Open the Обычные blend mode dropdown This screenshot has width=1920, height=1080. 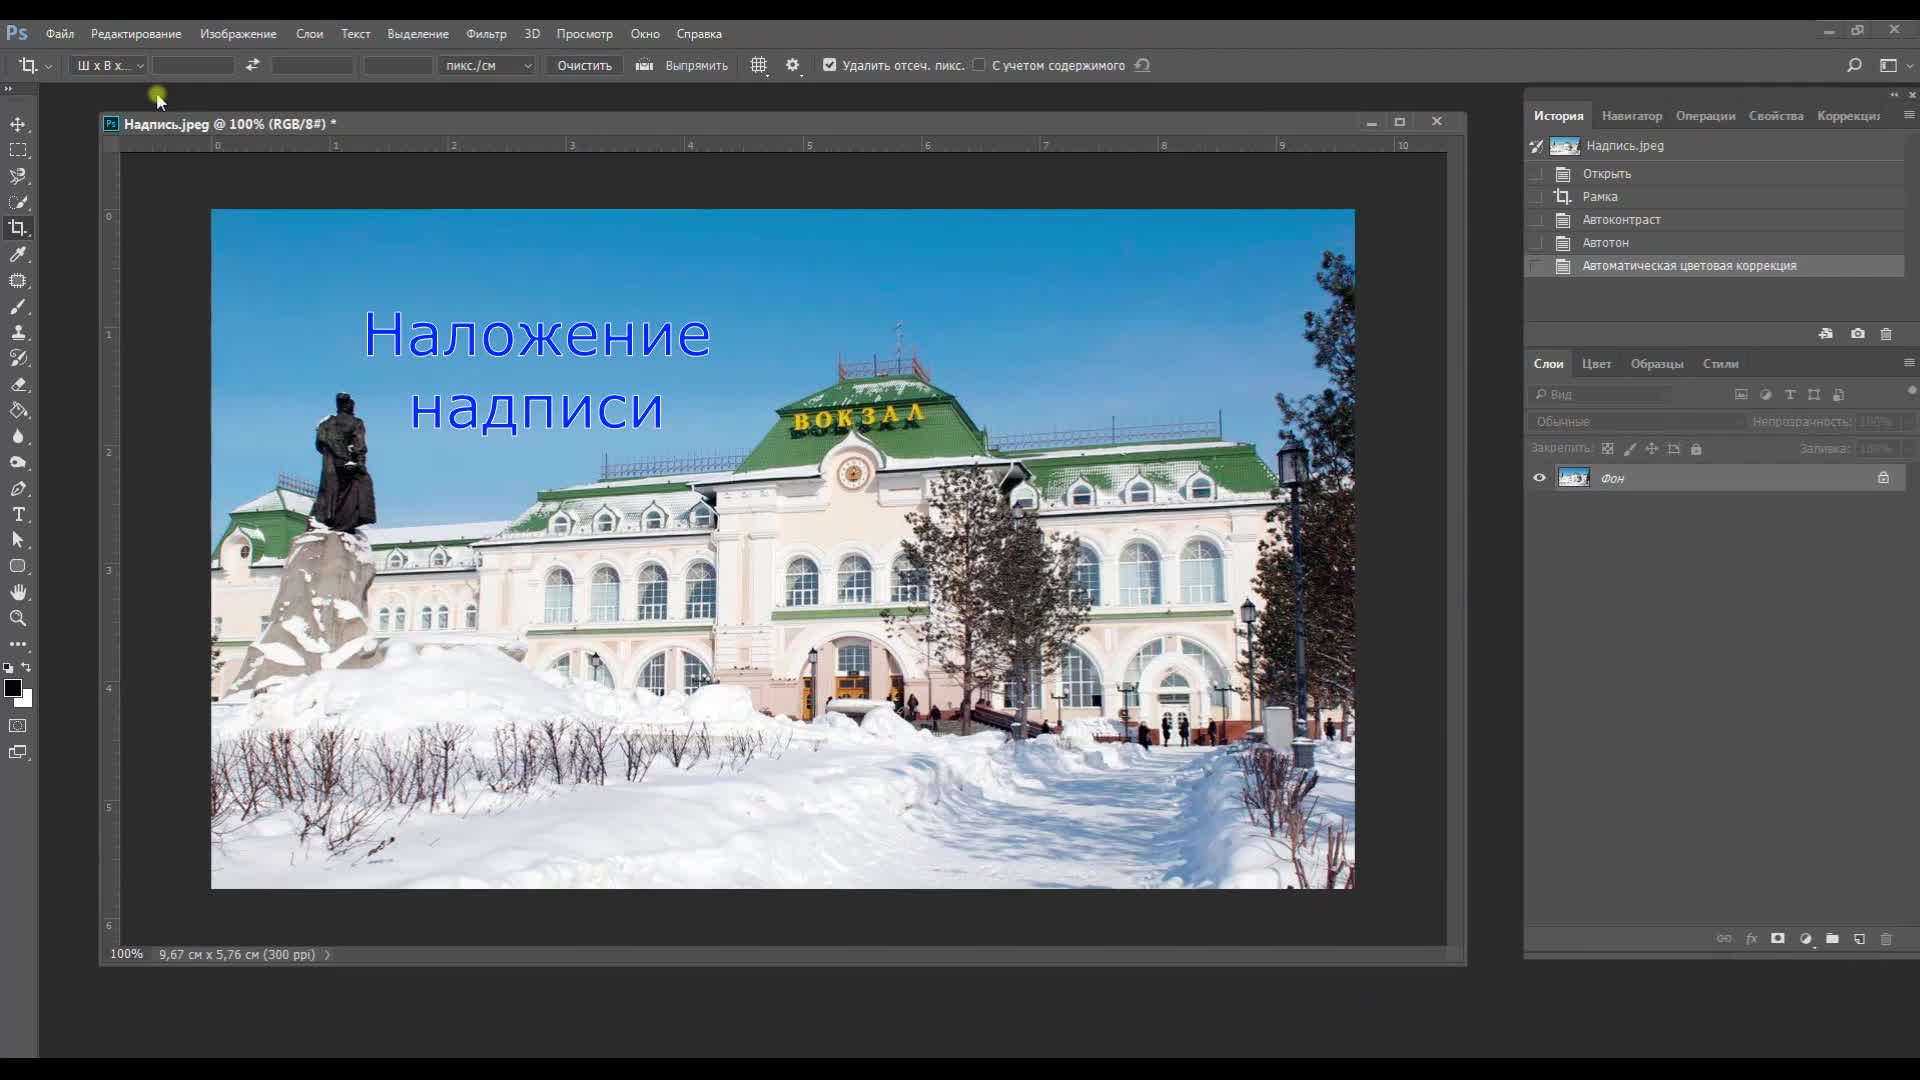click(x=1637, y=421)
